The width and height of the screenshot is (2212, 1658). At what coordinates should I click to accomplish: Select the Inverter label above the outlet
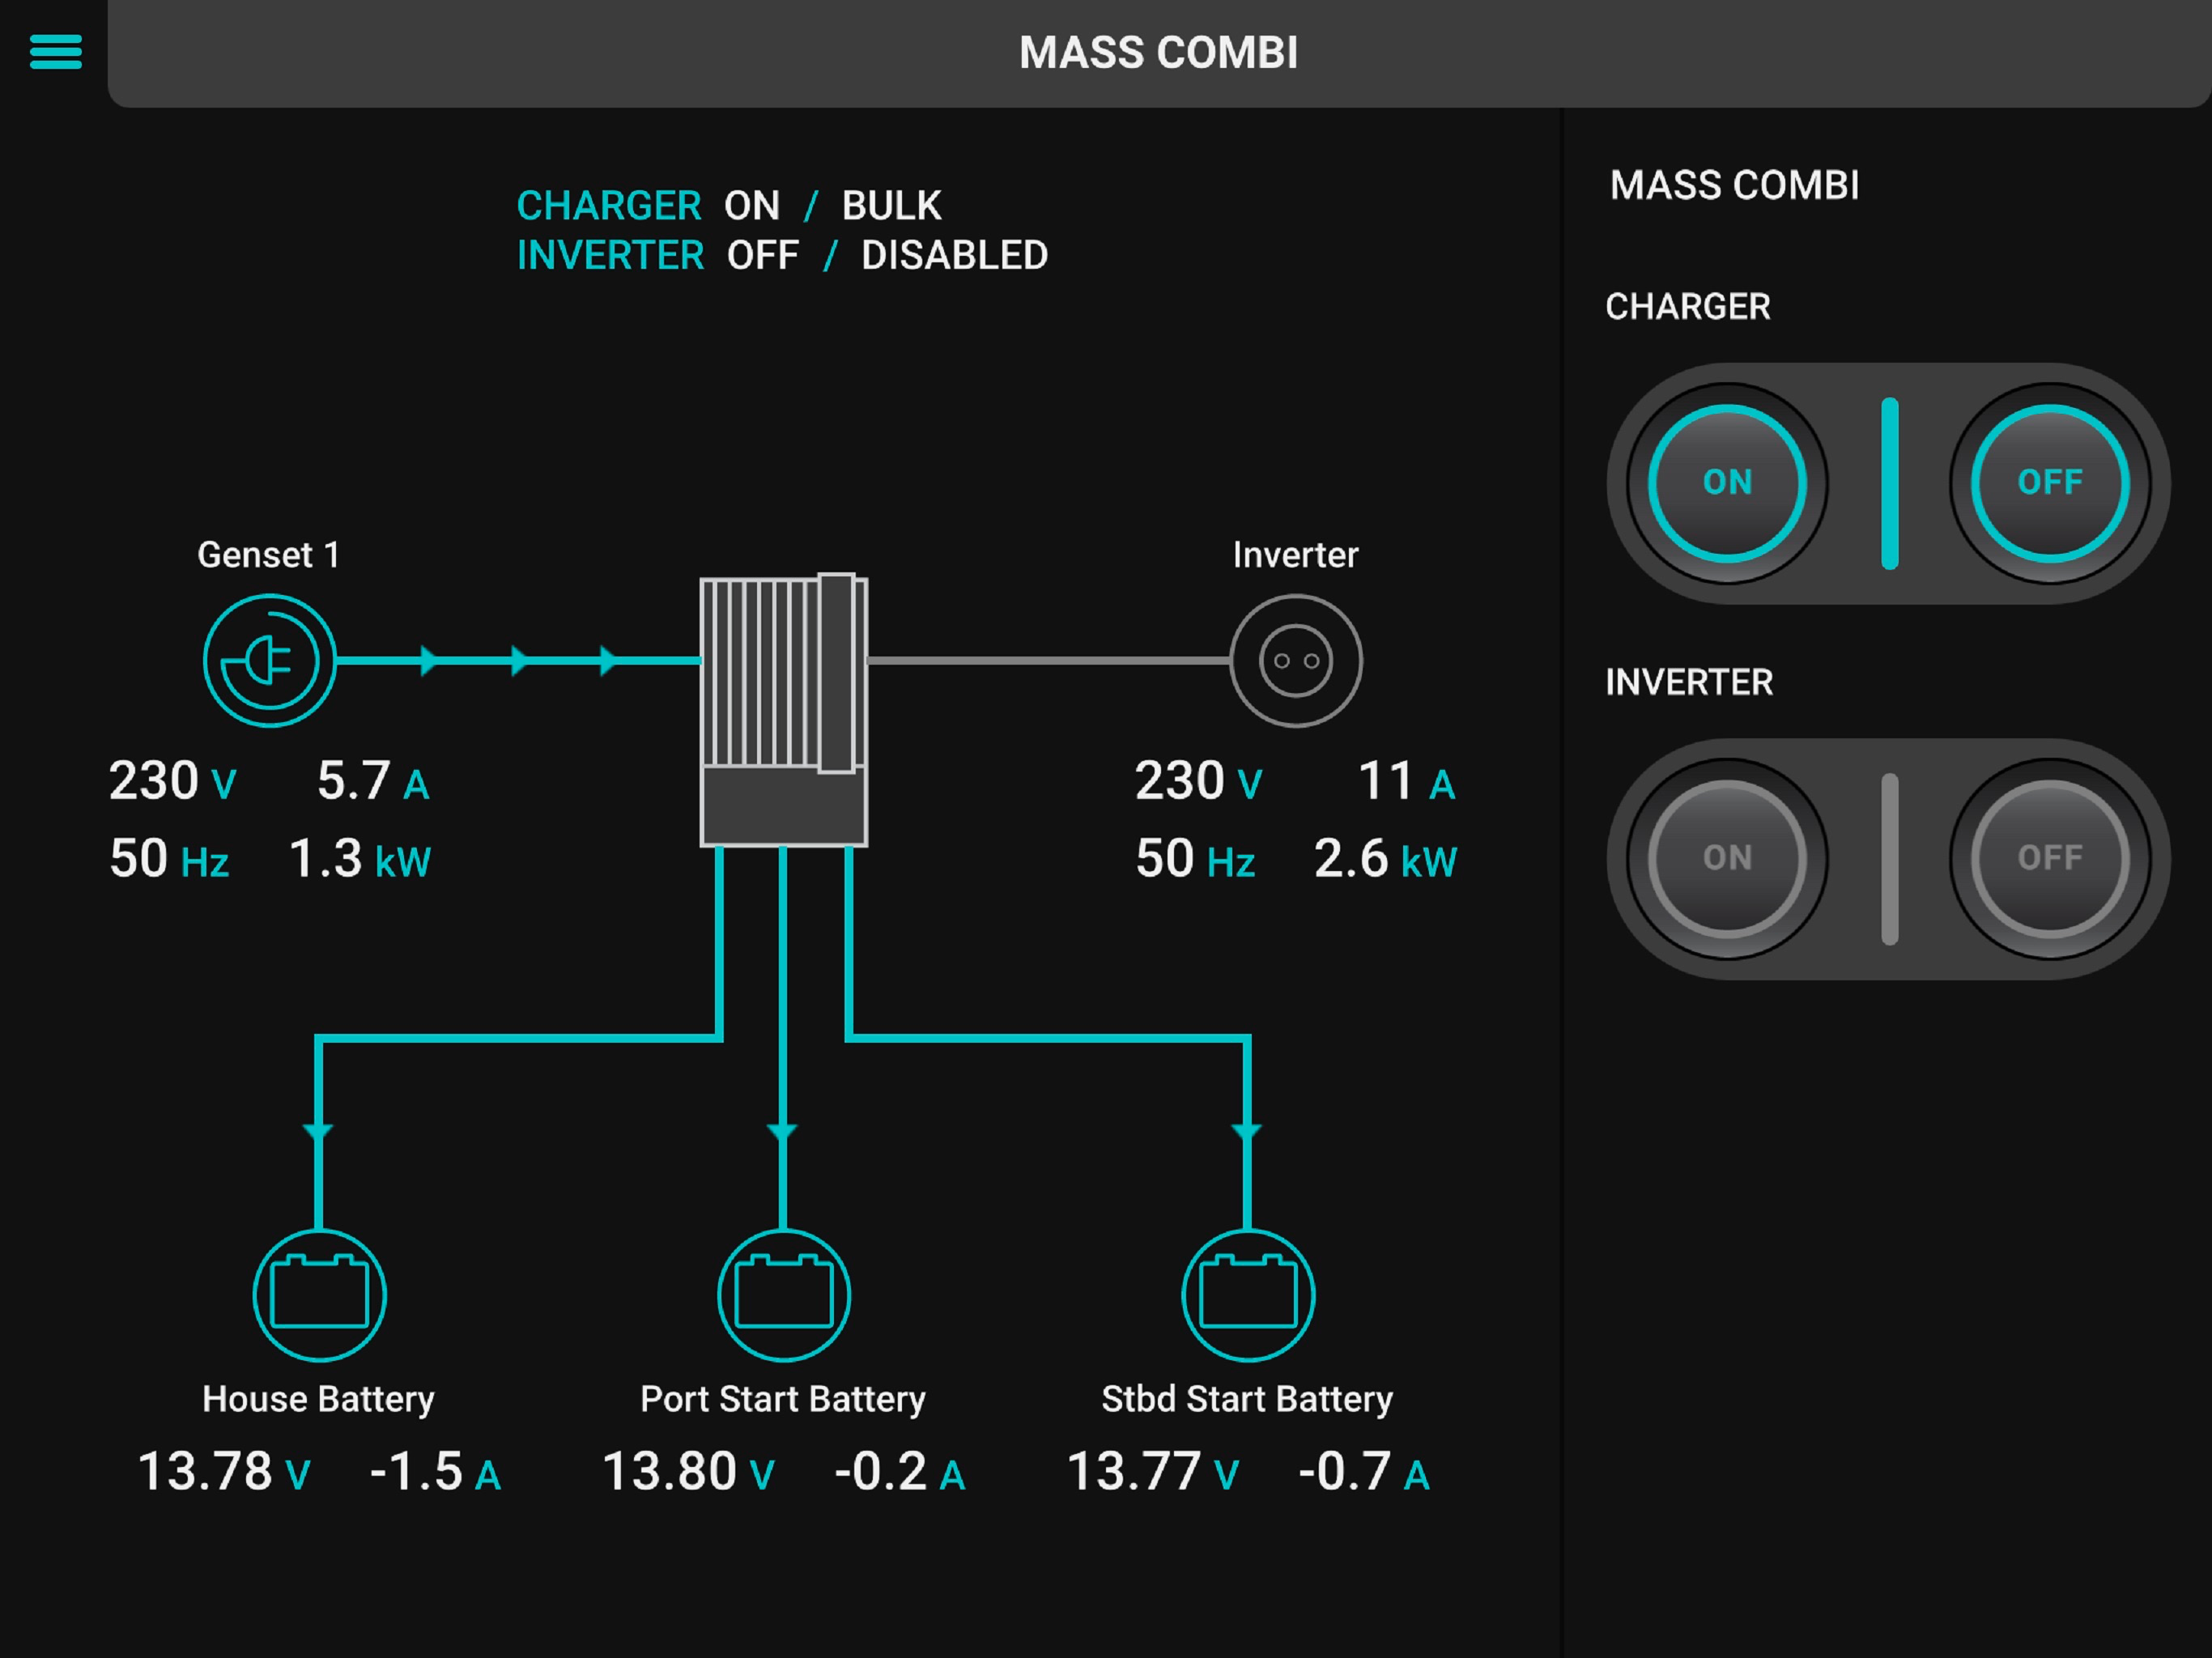tap(1295, 555)
